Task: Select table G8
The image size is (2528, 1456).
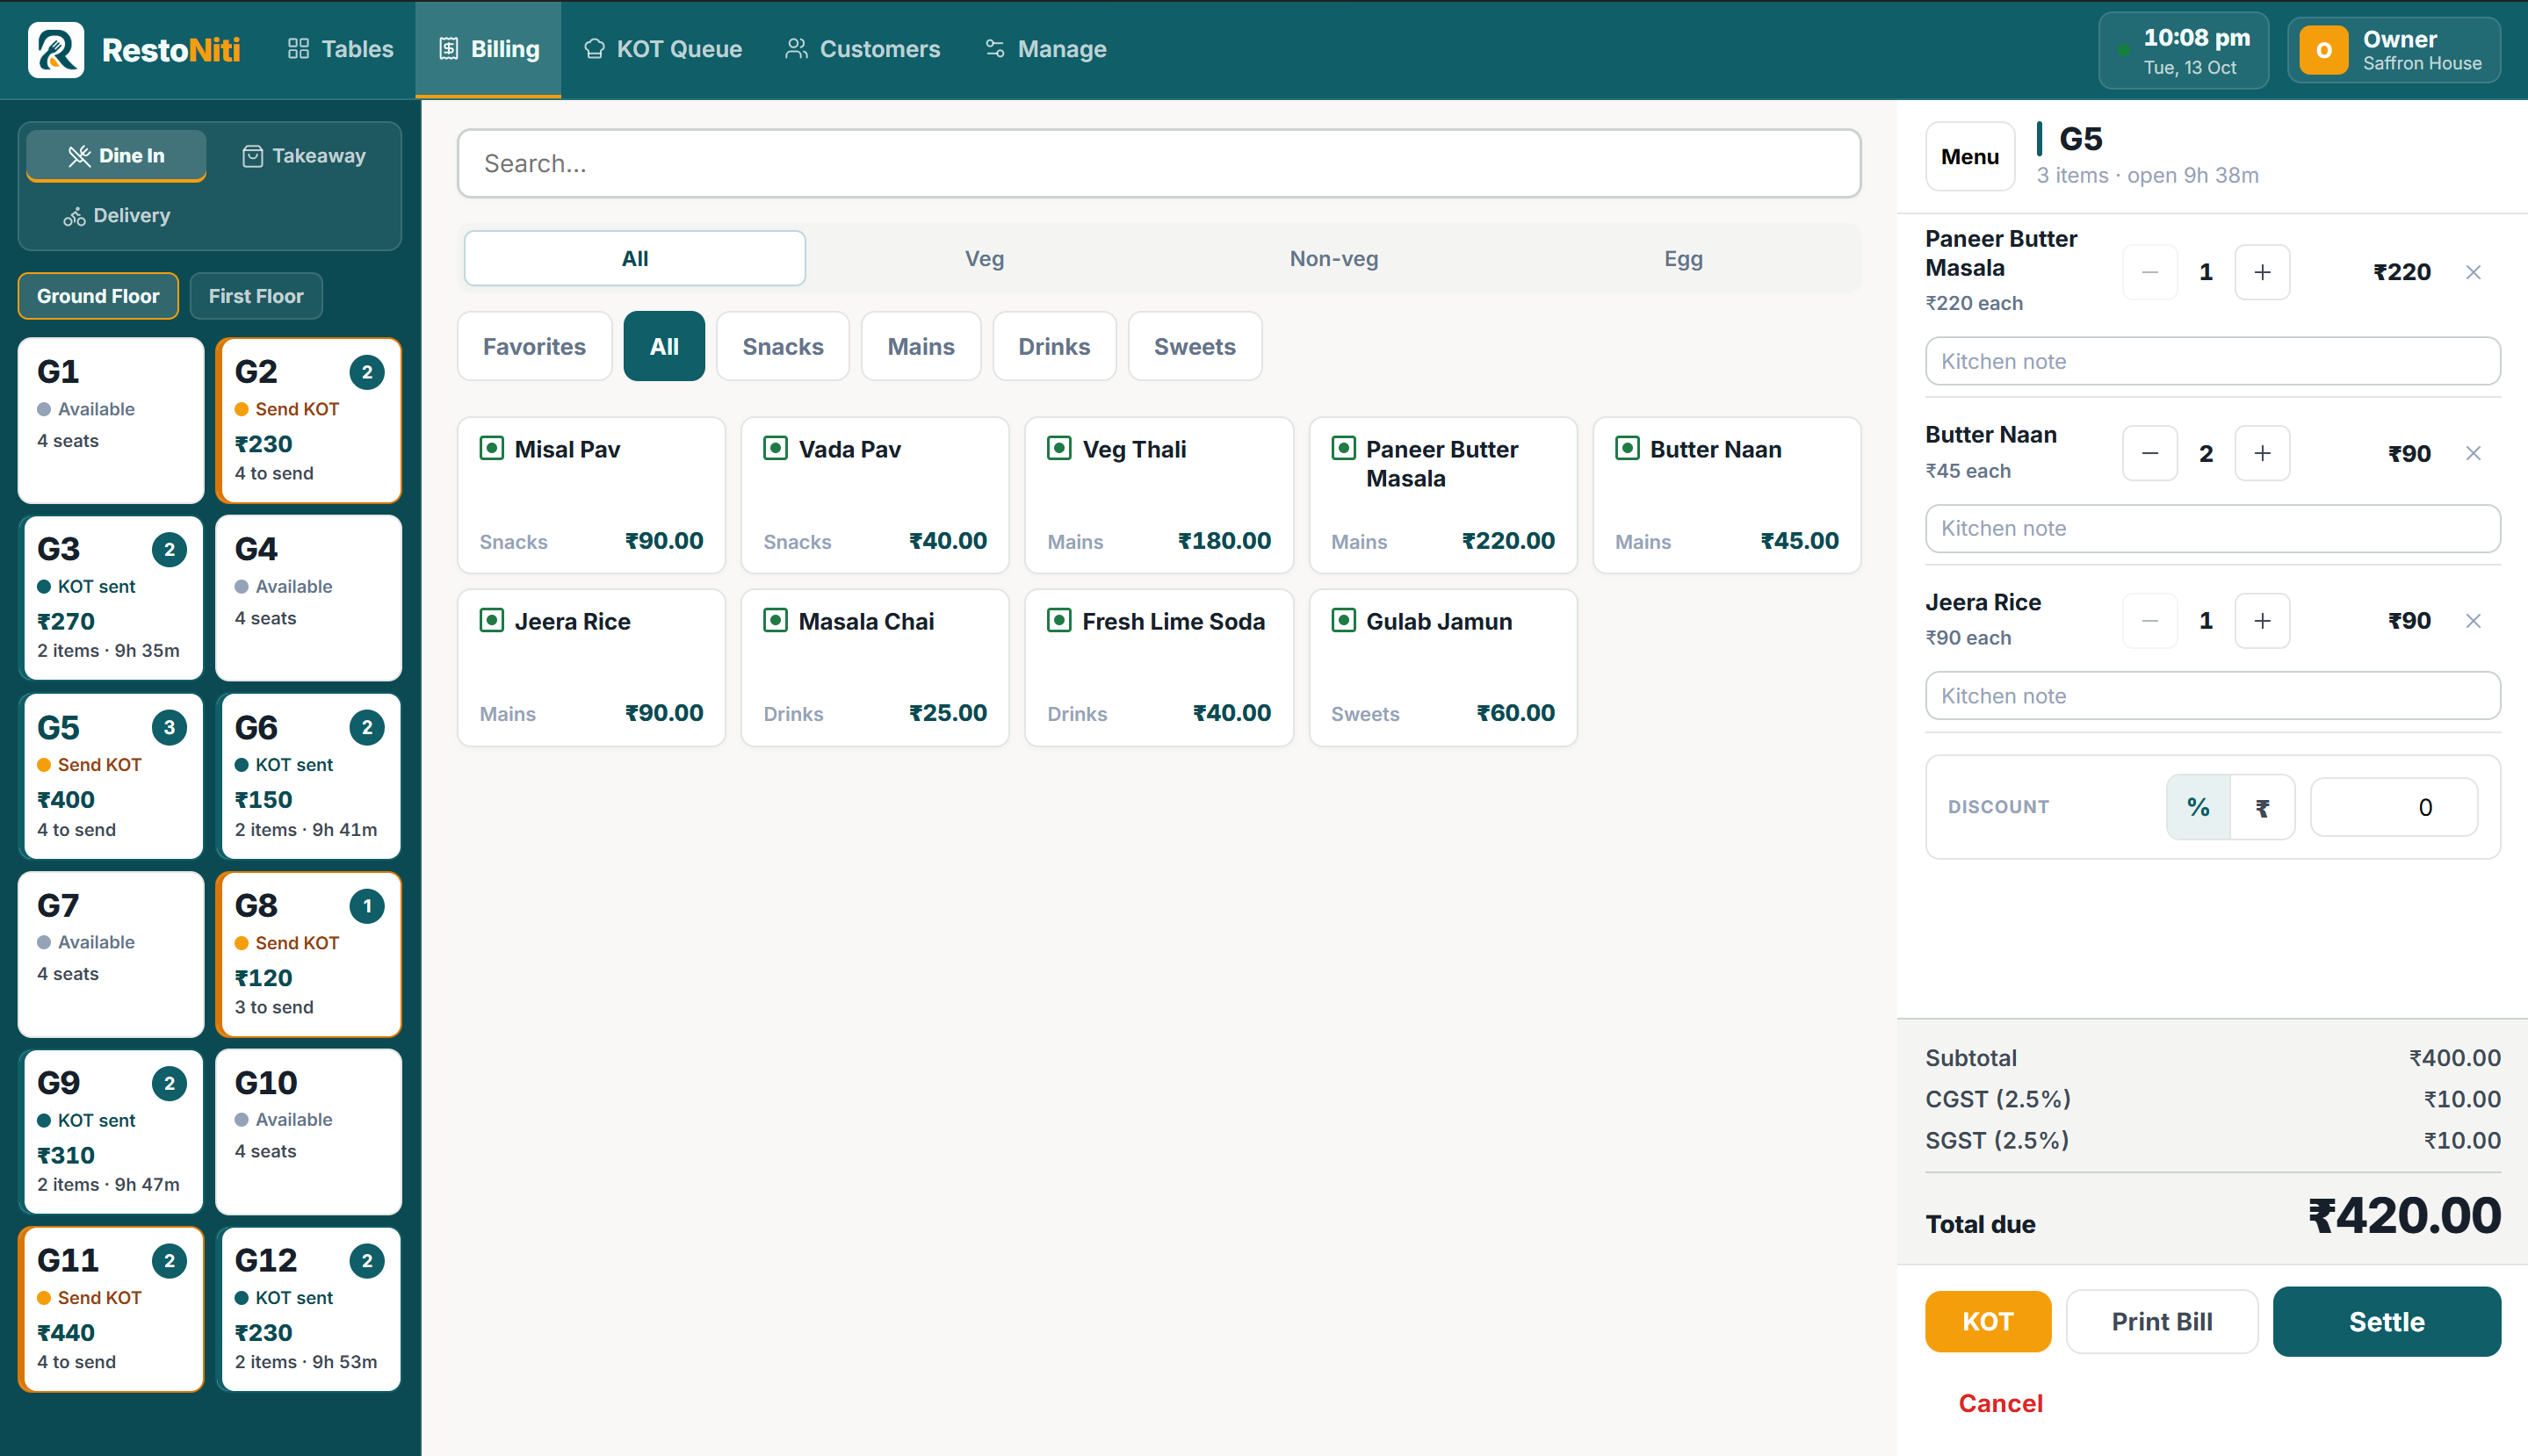Action: [x=308, y=954]
